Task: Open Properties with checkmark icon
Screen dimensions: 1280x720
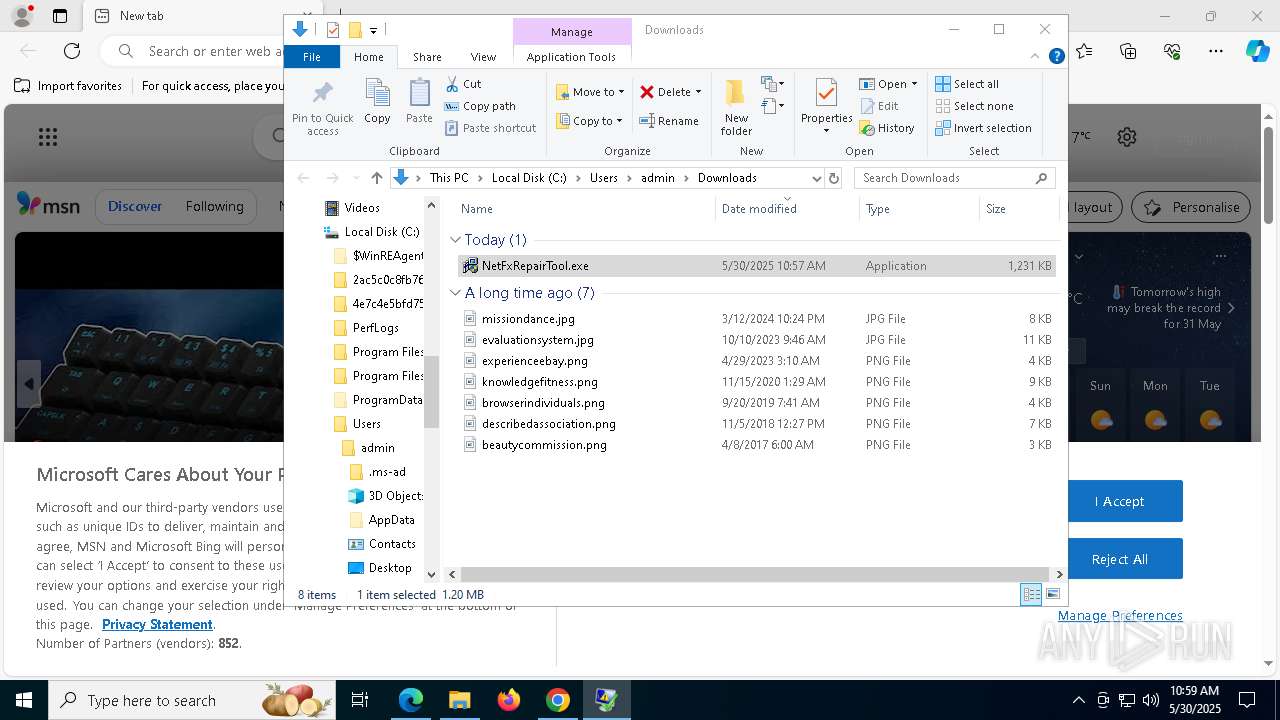Action: coord(826,107)
